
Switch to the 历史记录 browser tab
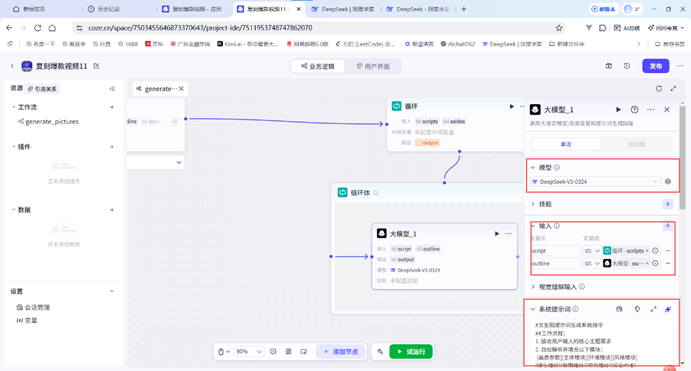coord(104,9)
